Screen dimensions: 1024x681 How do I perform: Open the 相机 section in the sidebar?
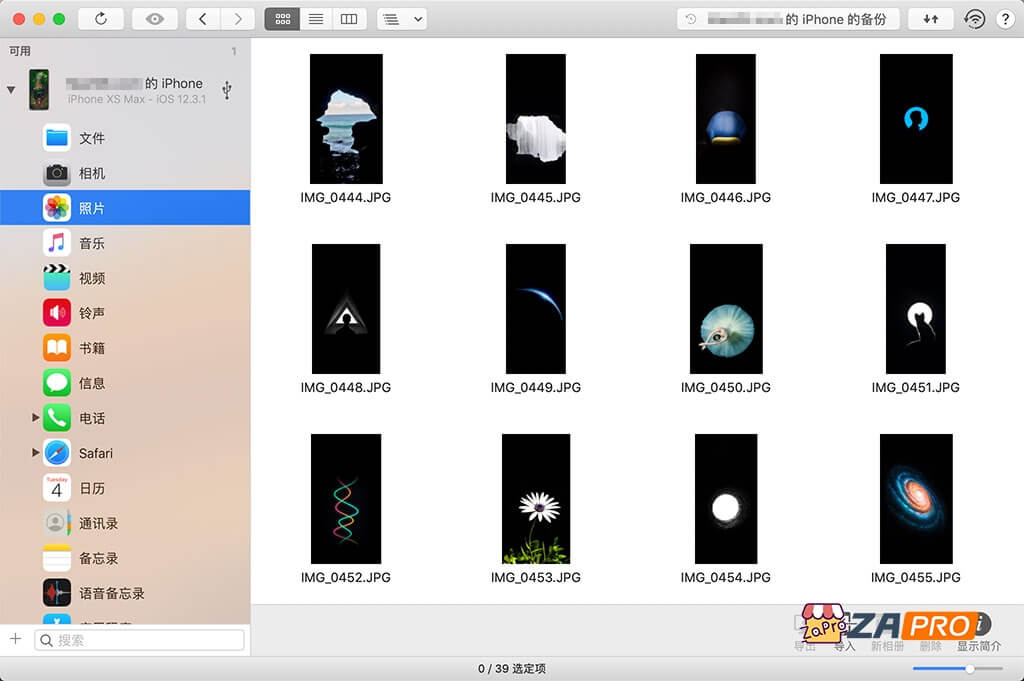pos(92,173)
